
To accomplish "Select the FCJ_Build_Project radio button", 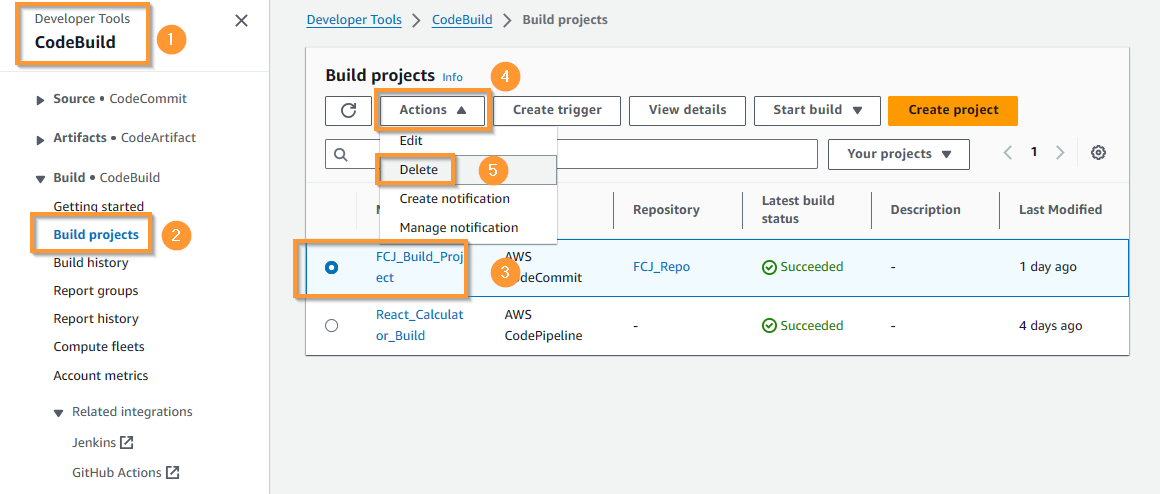I will pos(331,268).
